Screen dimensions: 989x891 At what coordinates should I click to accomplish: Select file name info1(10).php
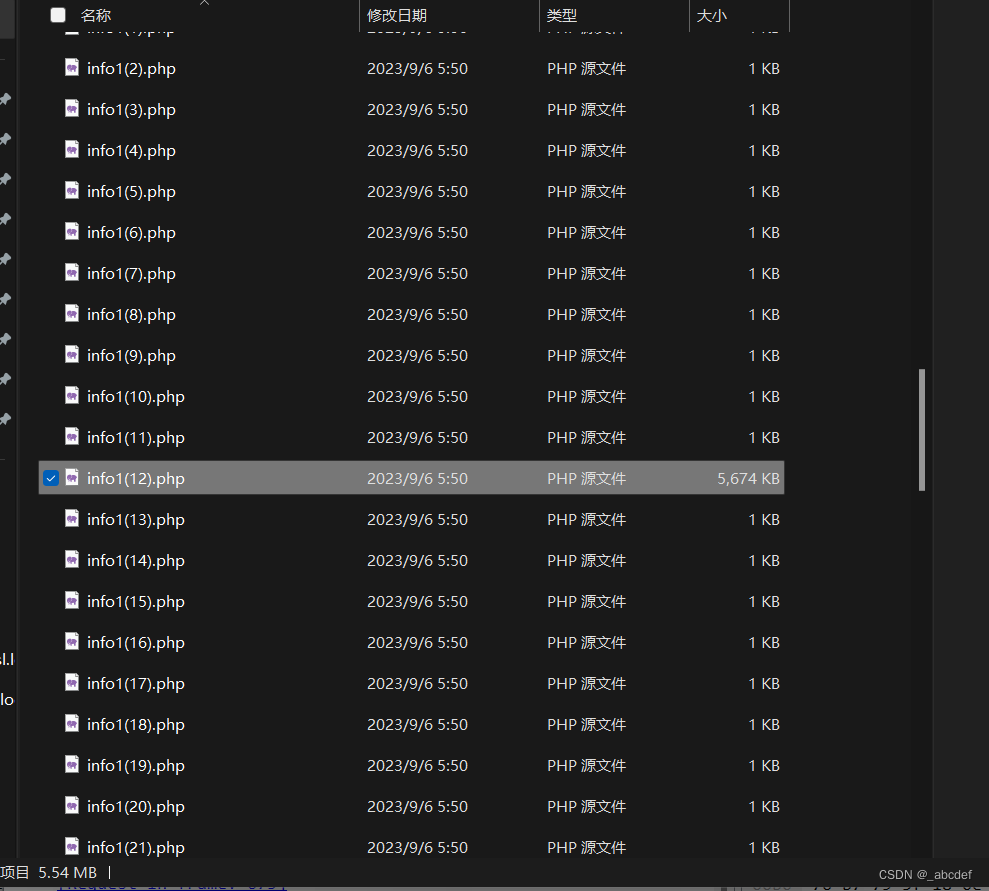click(136, 397)
